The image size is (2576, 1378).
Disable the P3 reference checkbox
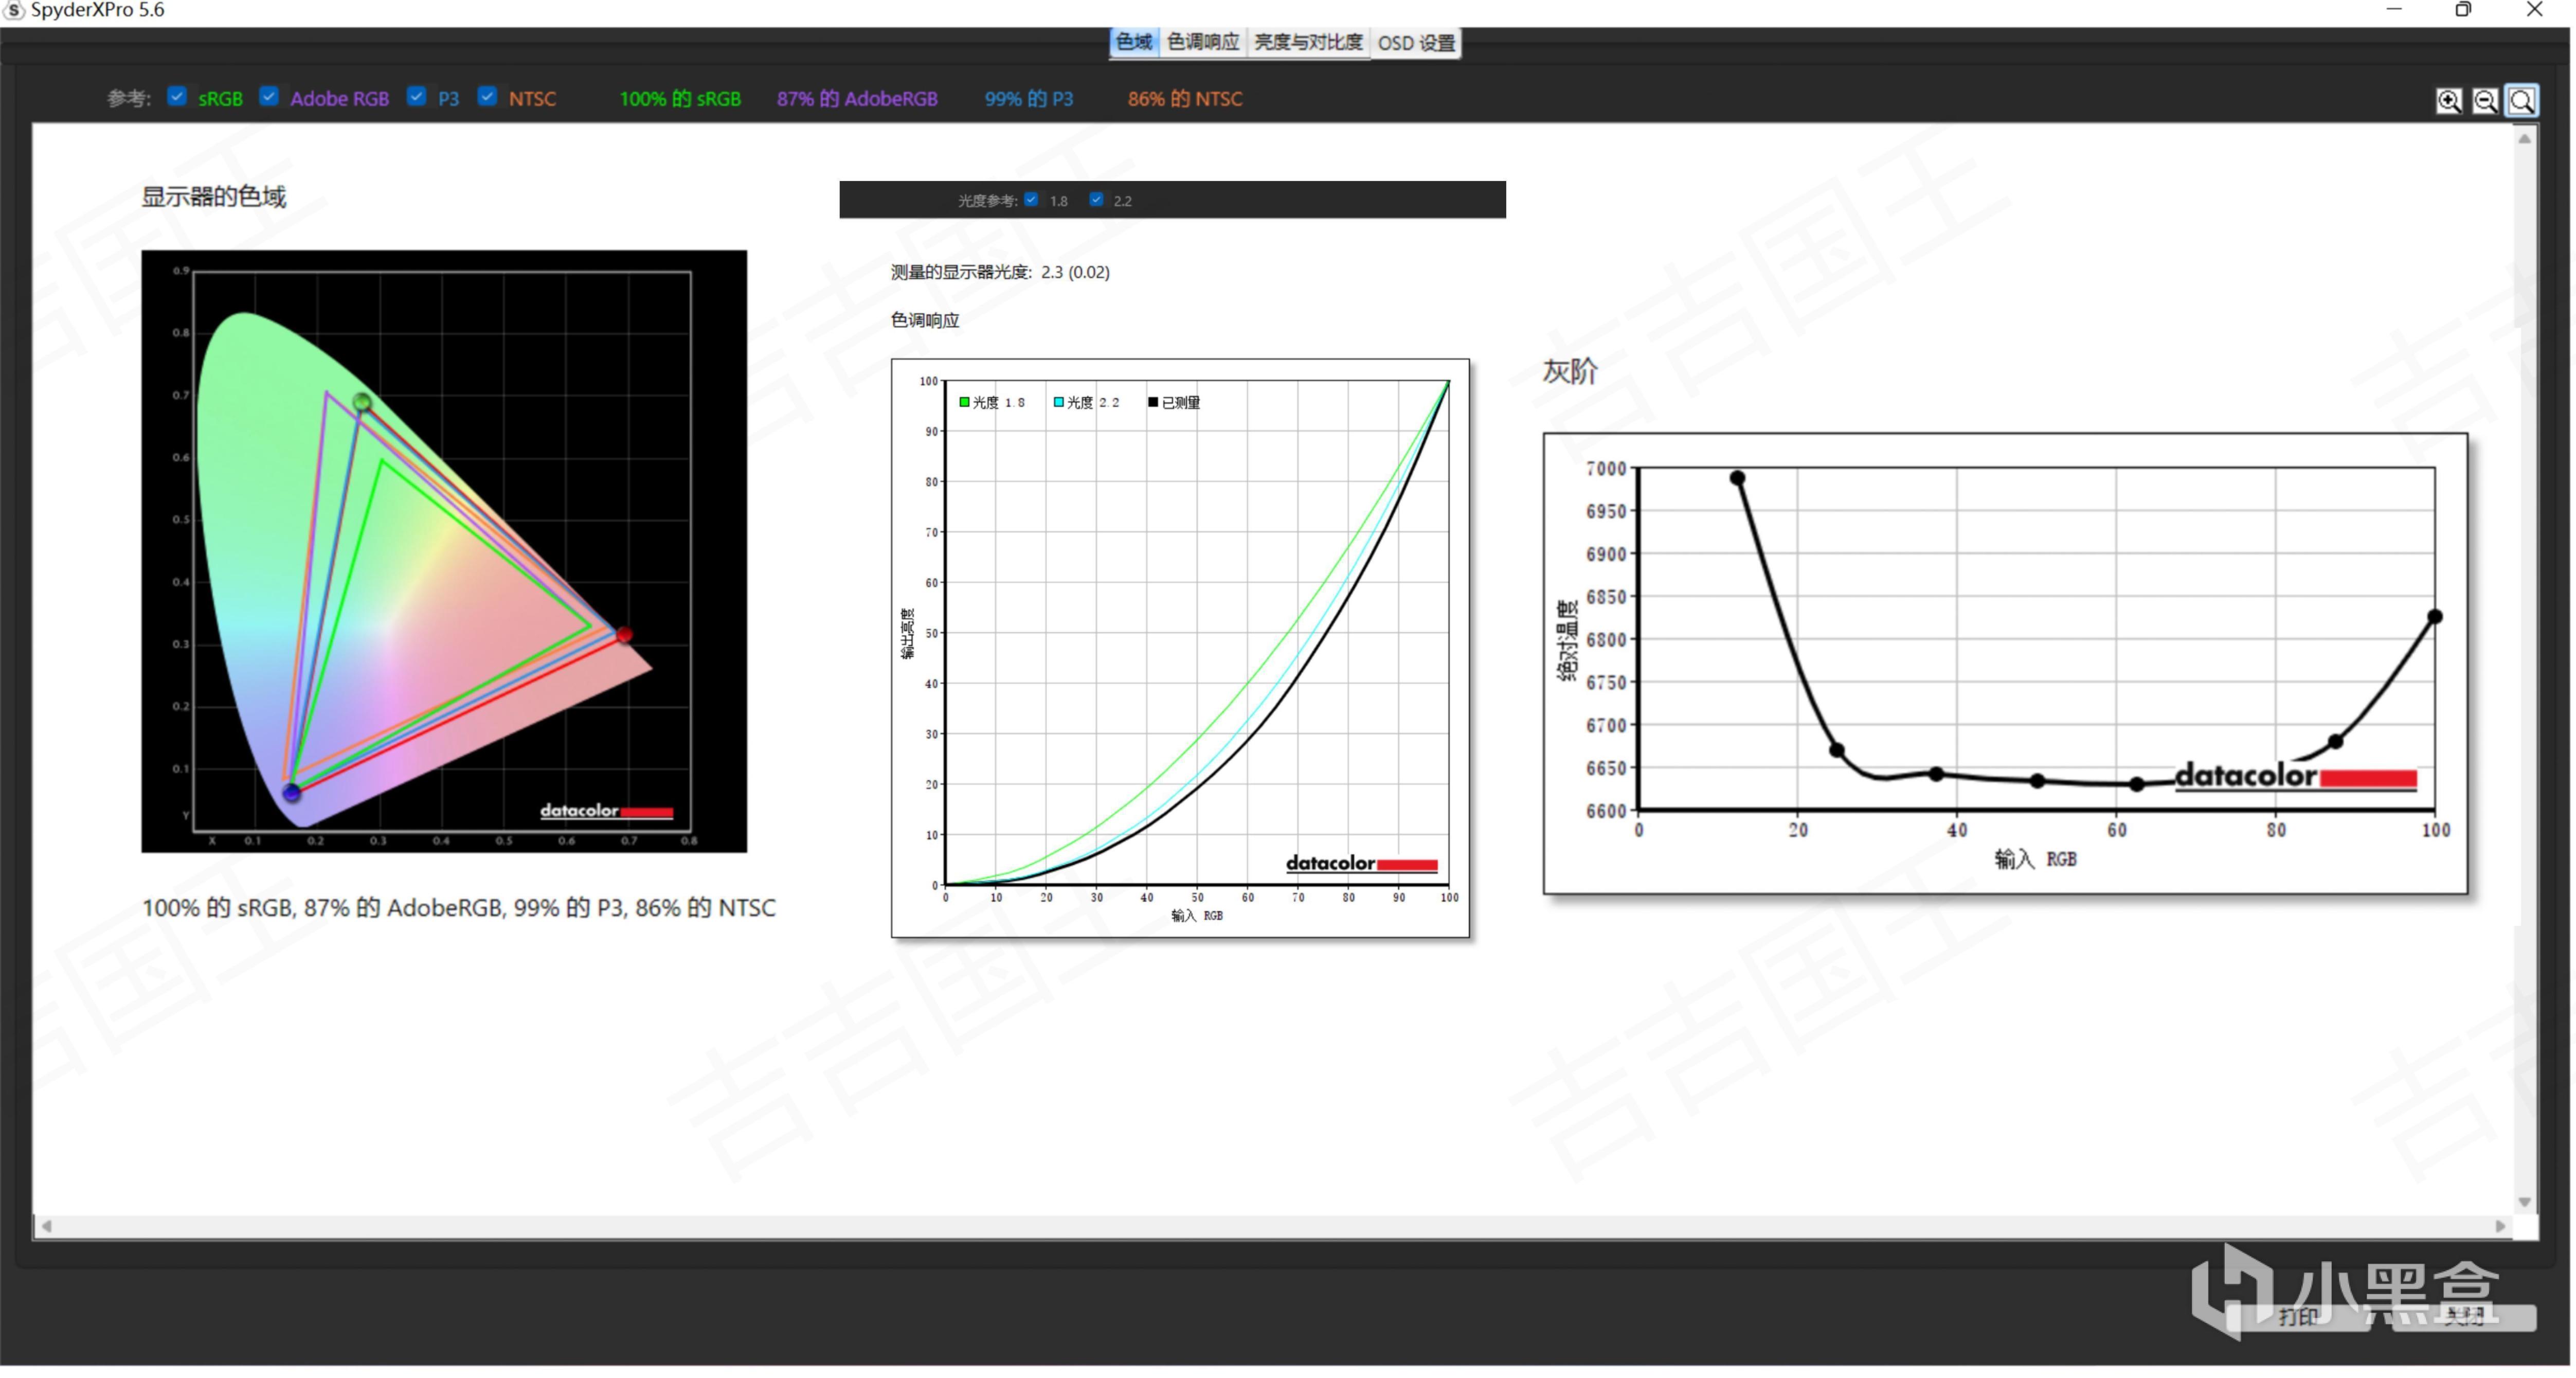[416, 97]
